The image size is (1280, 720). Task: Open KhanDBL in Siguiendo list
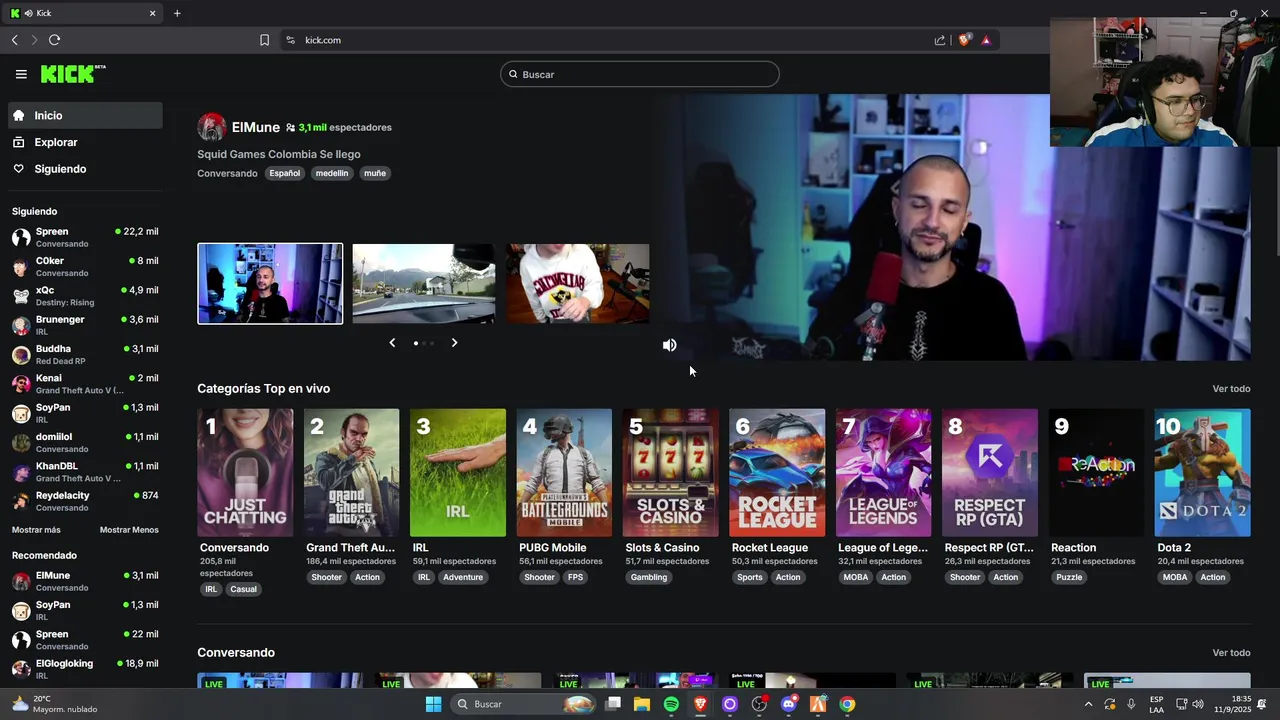click(85, 472)
